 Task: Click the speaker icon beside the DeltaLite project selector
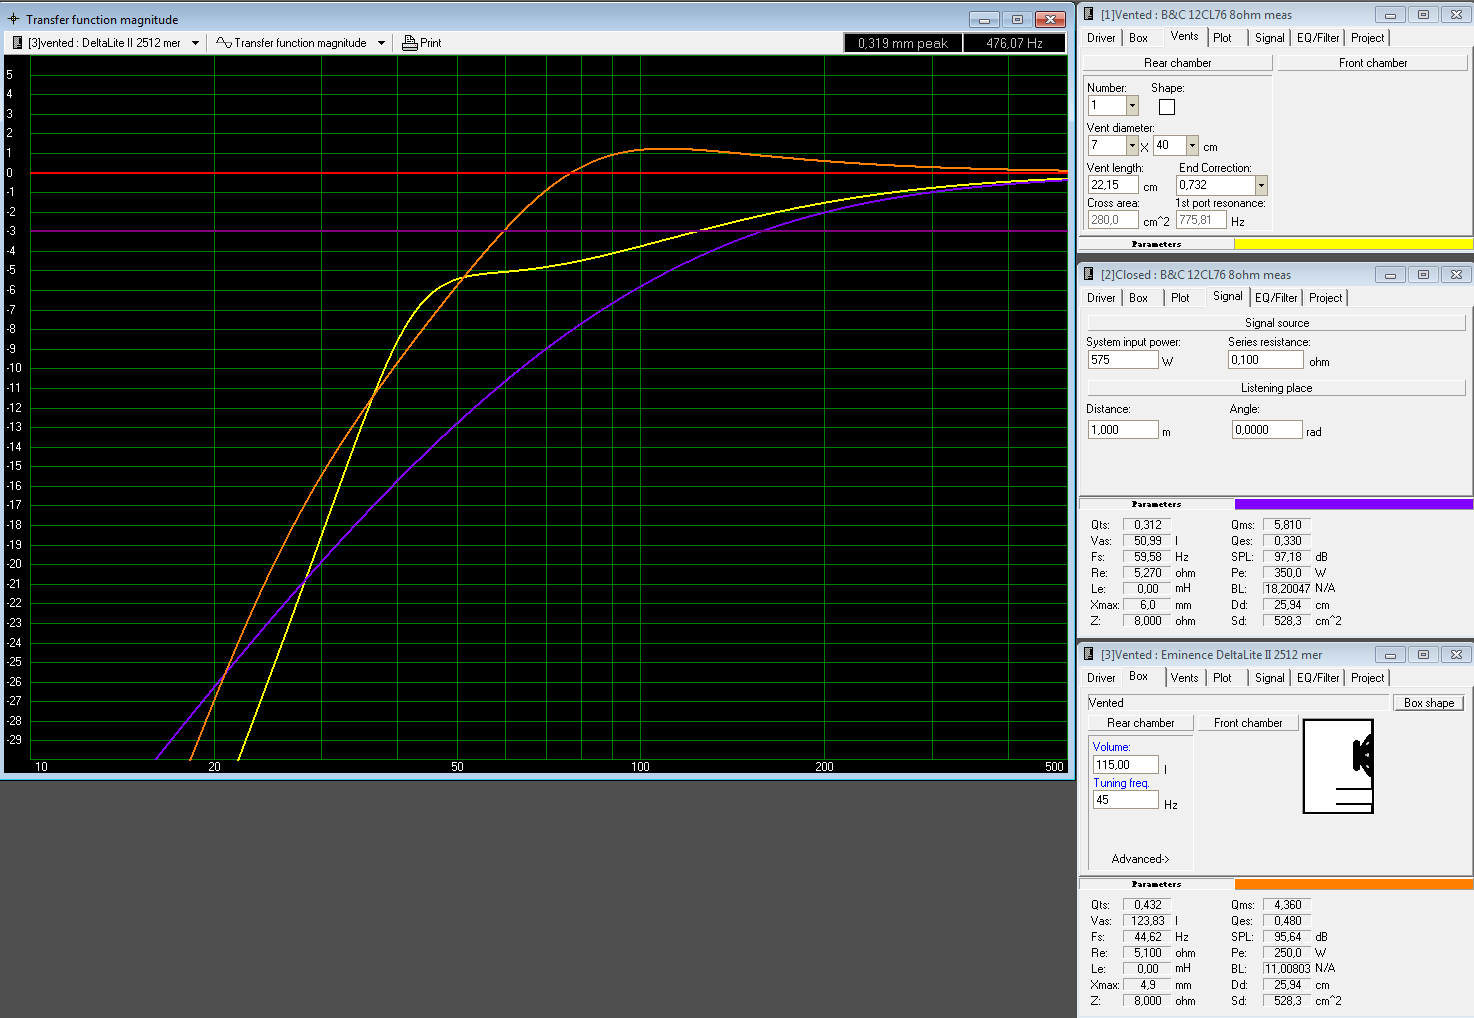tap(16, 43)
